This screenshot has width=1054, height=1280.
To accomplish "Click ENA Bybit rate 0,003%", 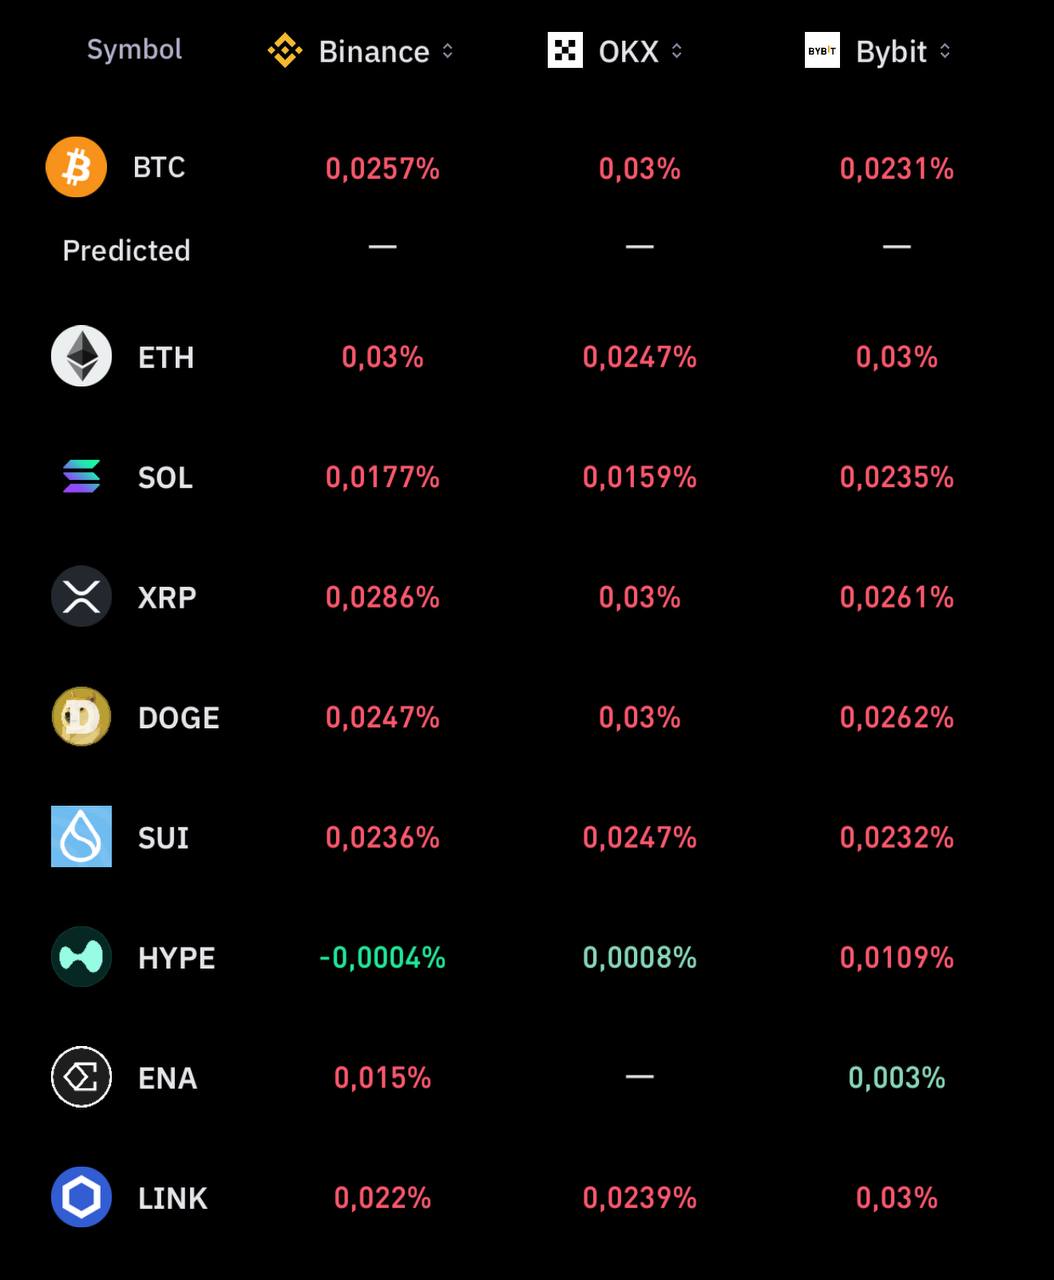I will 897,1077.
